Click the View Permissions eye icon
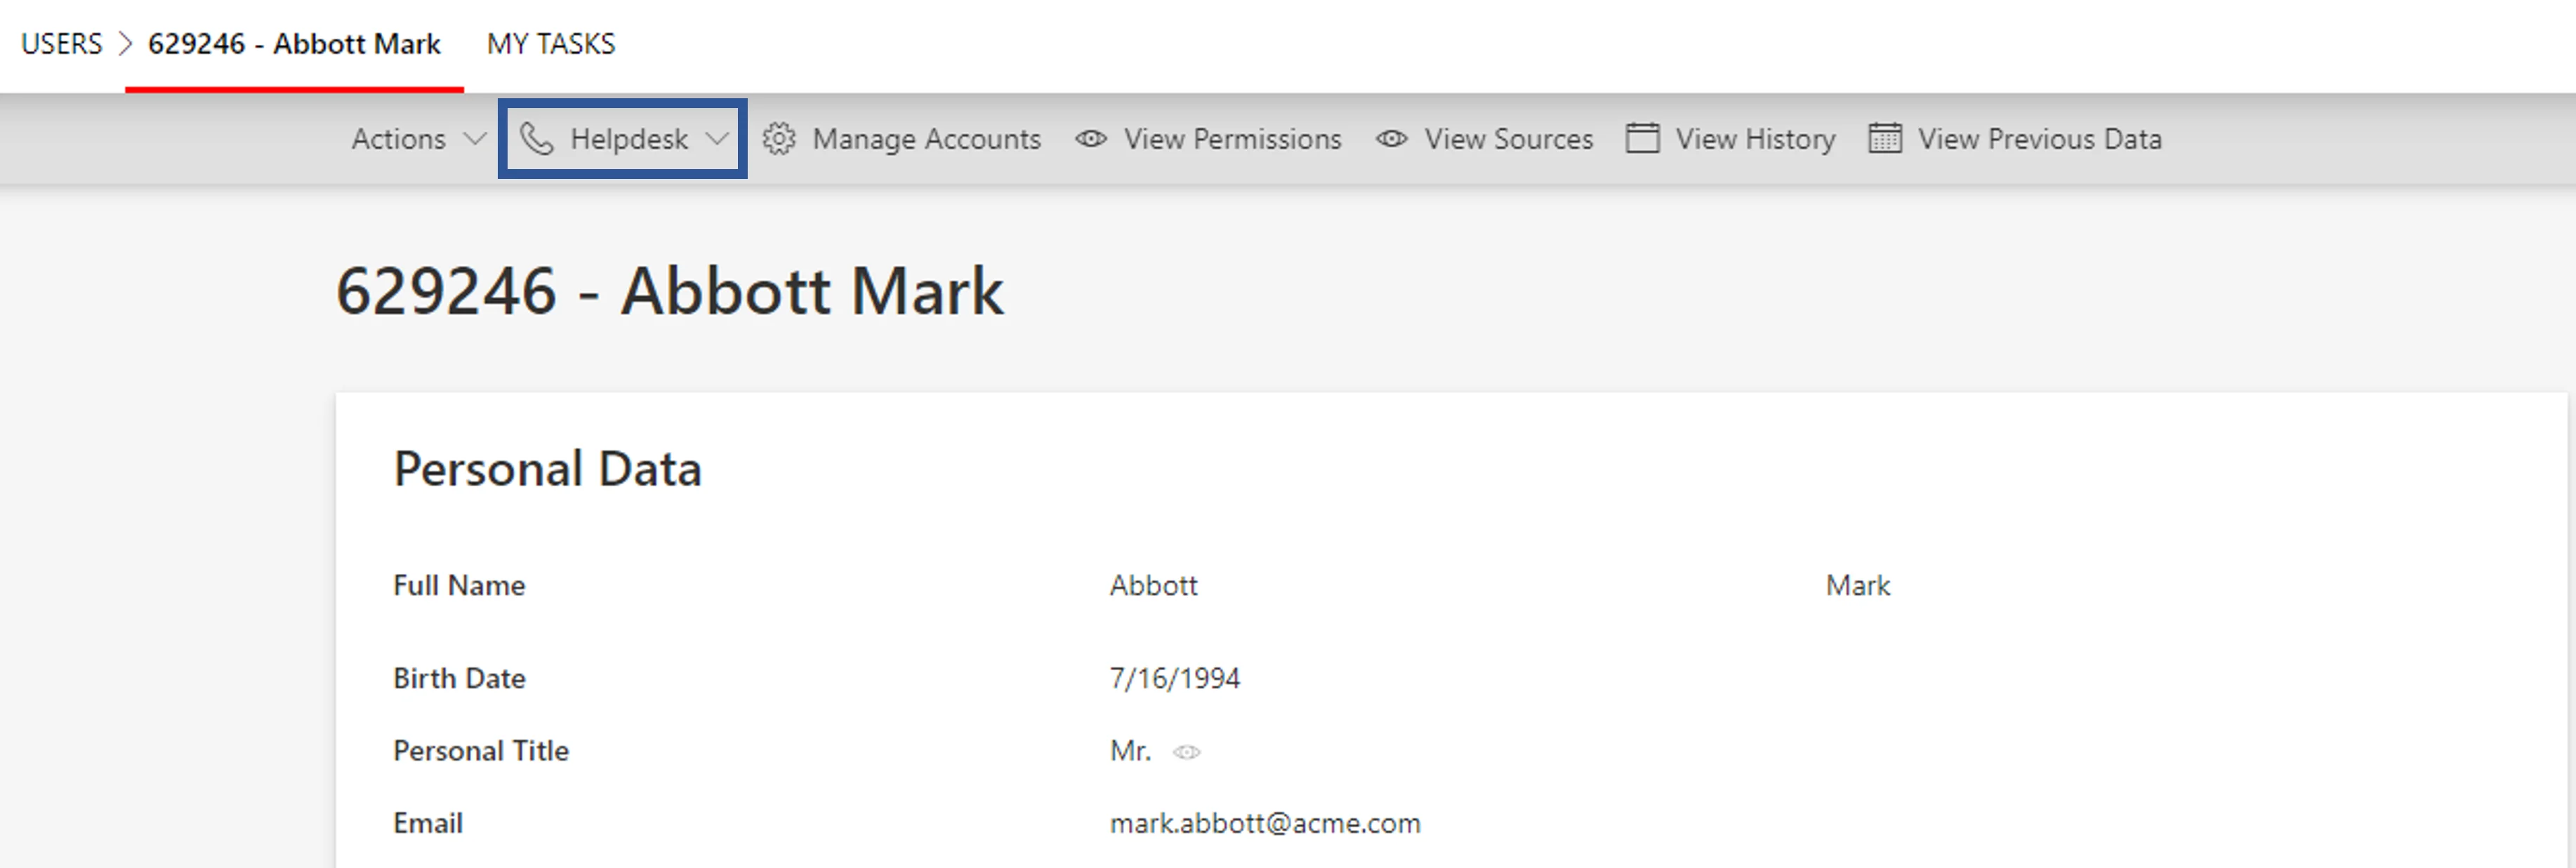Image resolution: width=2576 pixels, height=868 pixels. pyautogui.click(x=1091, y=139)
